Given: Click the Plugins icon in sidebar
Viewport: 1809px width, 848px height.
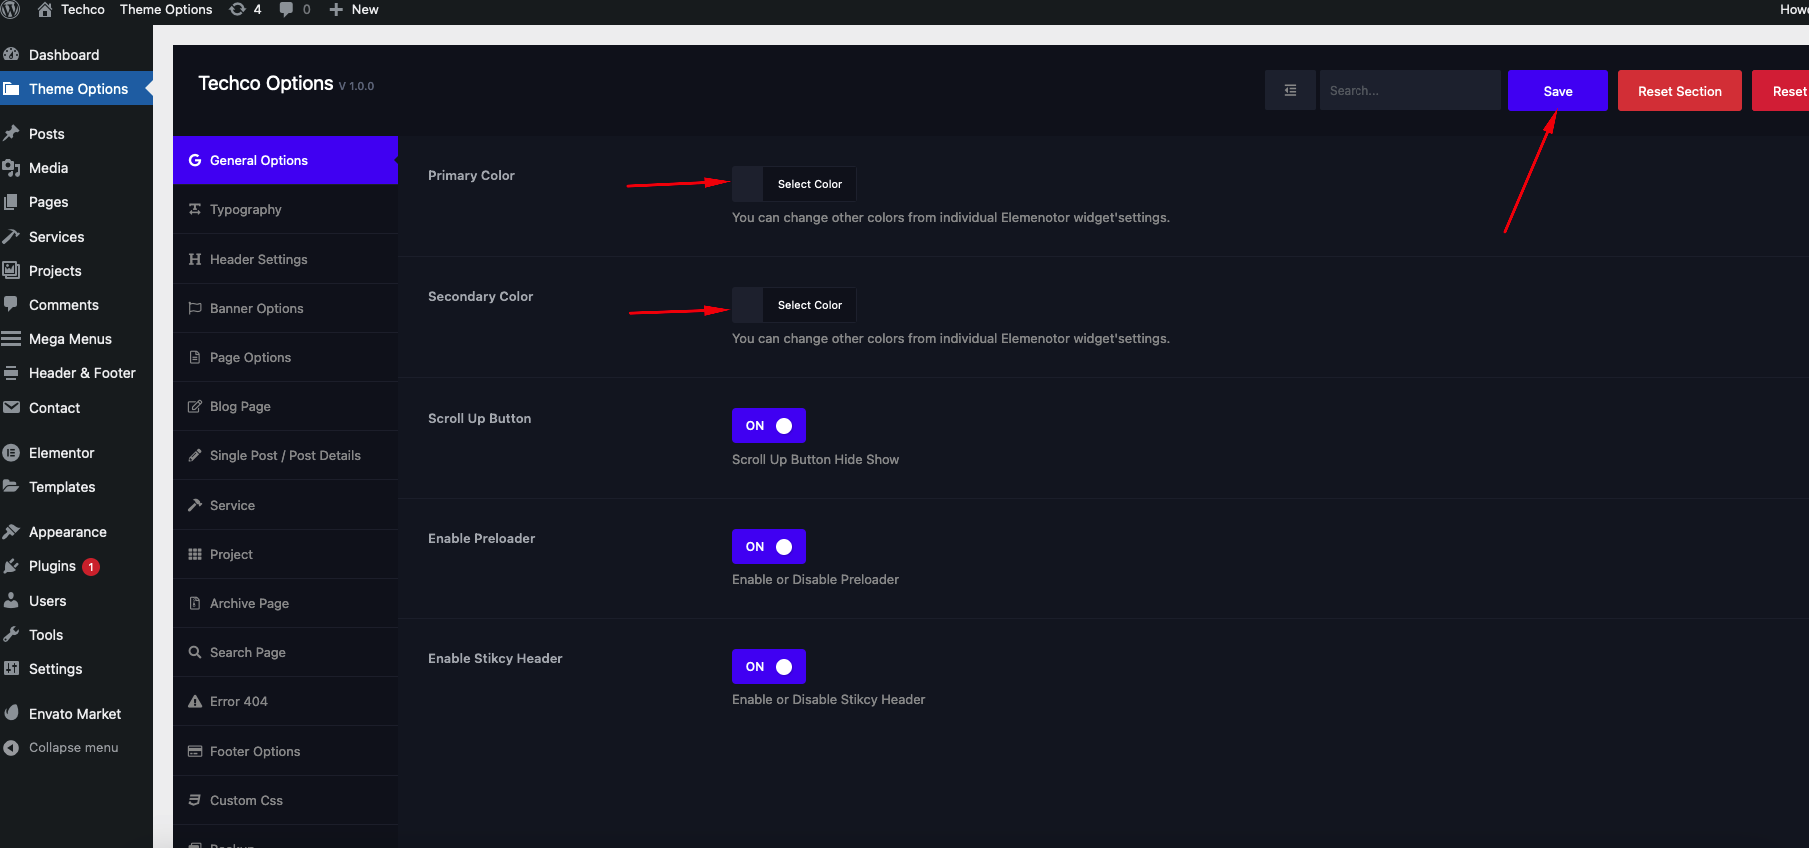Looking at the screenshot, I should pyautogui.click(x=12, y=566).
